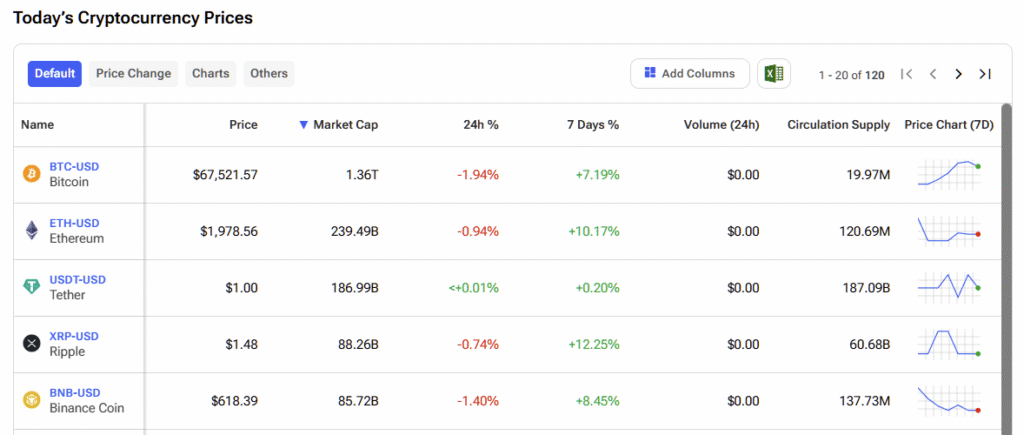Click Ripple 24h change -0.74%
This screenshot has width=1024, height=435.
tap(477, 344)
